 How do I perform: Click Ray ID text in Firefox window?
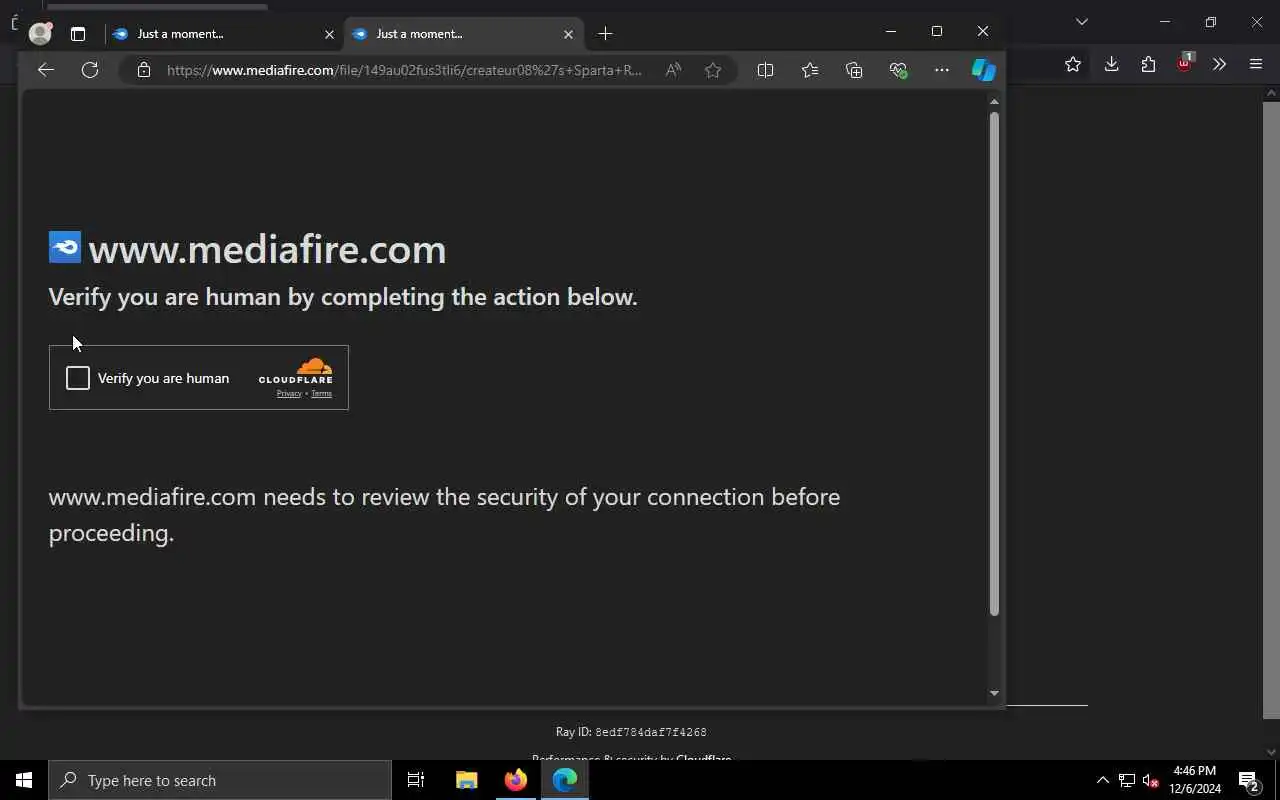pyautogui.click(x=631, y=732)
